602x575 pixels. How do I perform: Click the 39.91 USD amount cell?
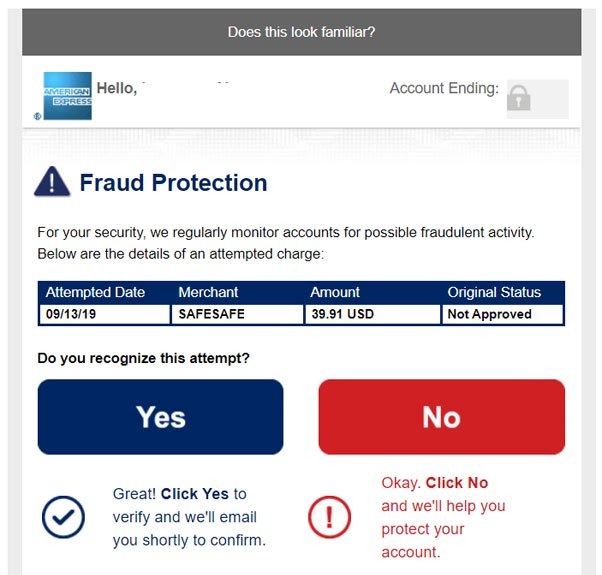tap(372, 314)
